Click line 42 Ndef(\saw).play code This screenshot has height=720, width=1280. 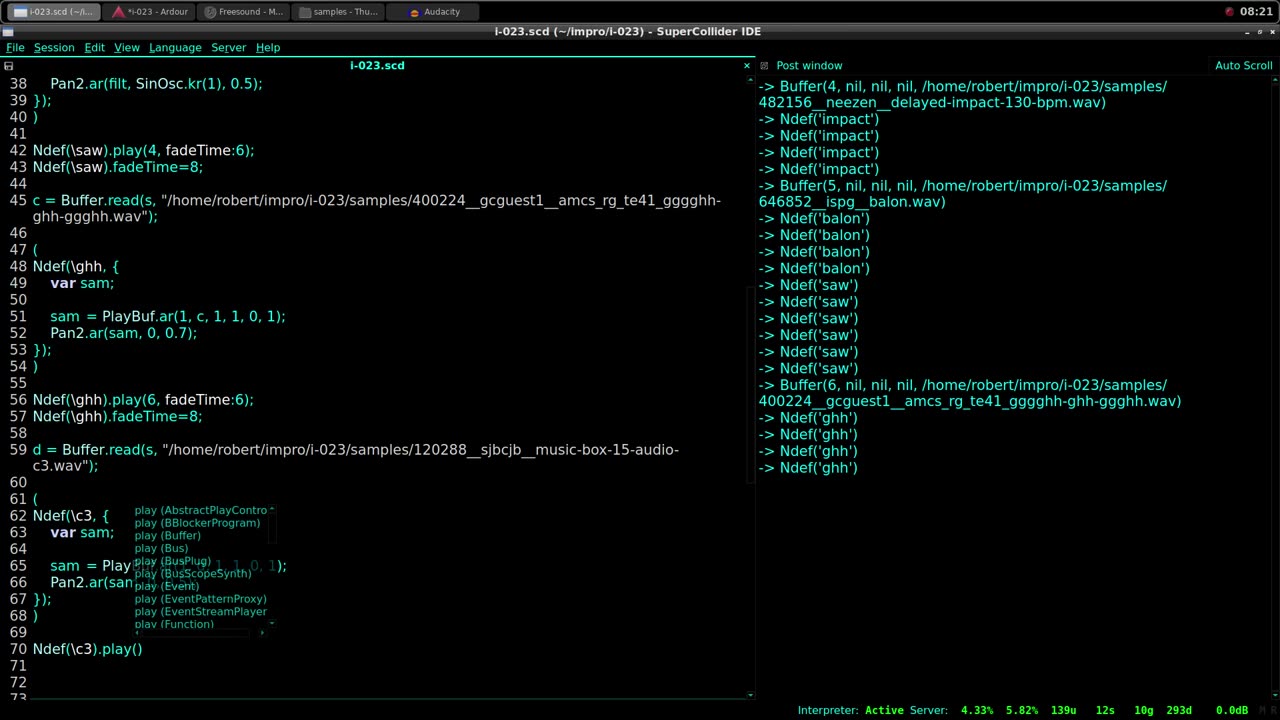point(143,150)
